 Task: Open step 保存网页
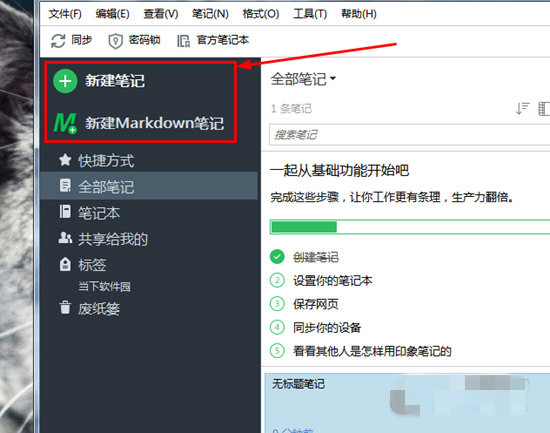pyautogui.click(x=316, y=304)
